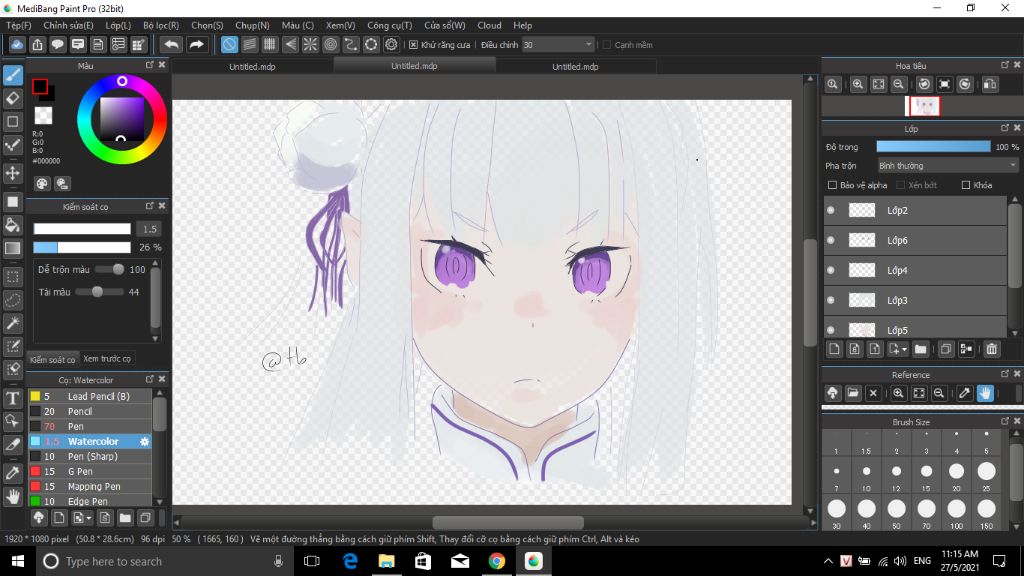Screen dimensions: 1024x576
Task: Toggle the Khử răng cưa checkbox
Action: pyautogui.click(x=413, y=45)
